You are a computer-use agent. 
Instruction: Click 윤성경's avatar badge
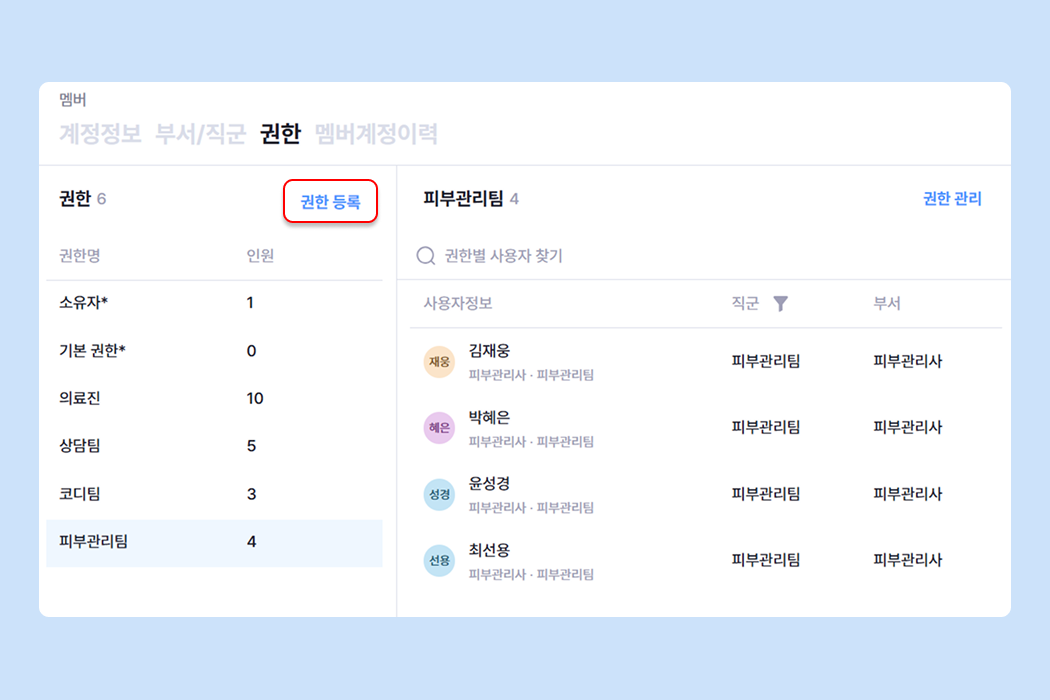(439, 494)
